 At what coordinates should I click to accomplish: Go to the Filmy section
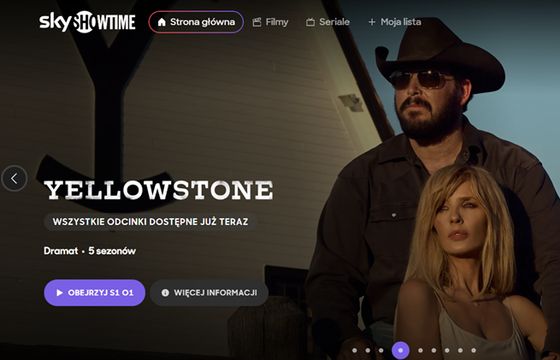[x=270, y=22]
